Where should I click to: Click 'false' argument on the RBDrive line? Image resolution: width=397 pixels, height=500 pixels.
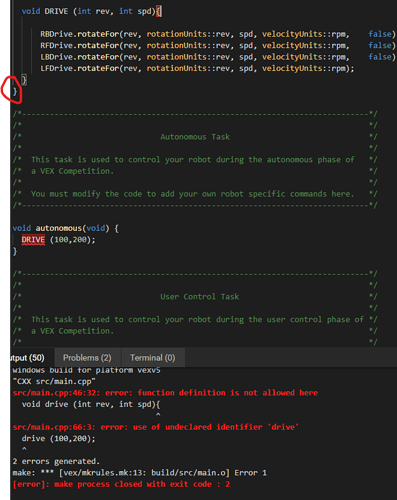point(380,34)
